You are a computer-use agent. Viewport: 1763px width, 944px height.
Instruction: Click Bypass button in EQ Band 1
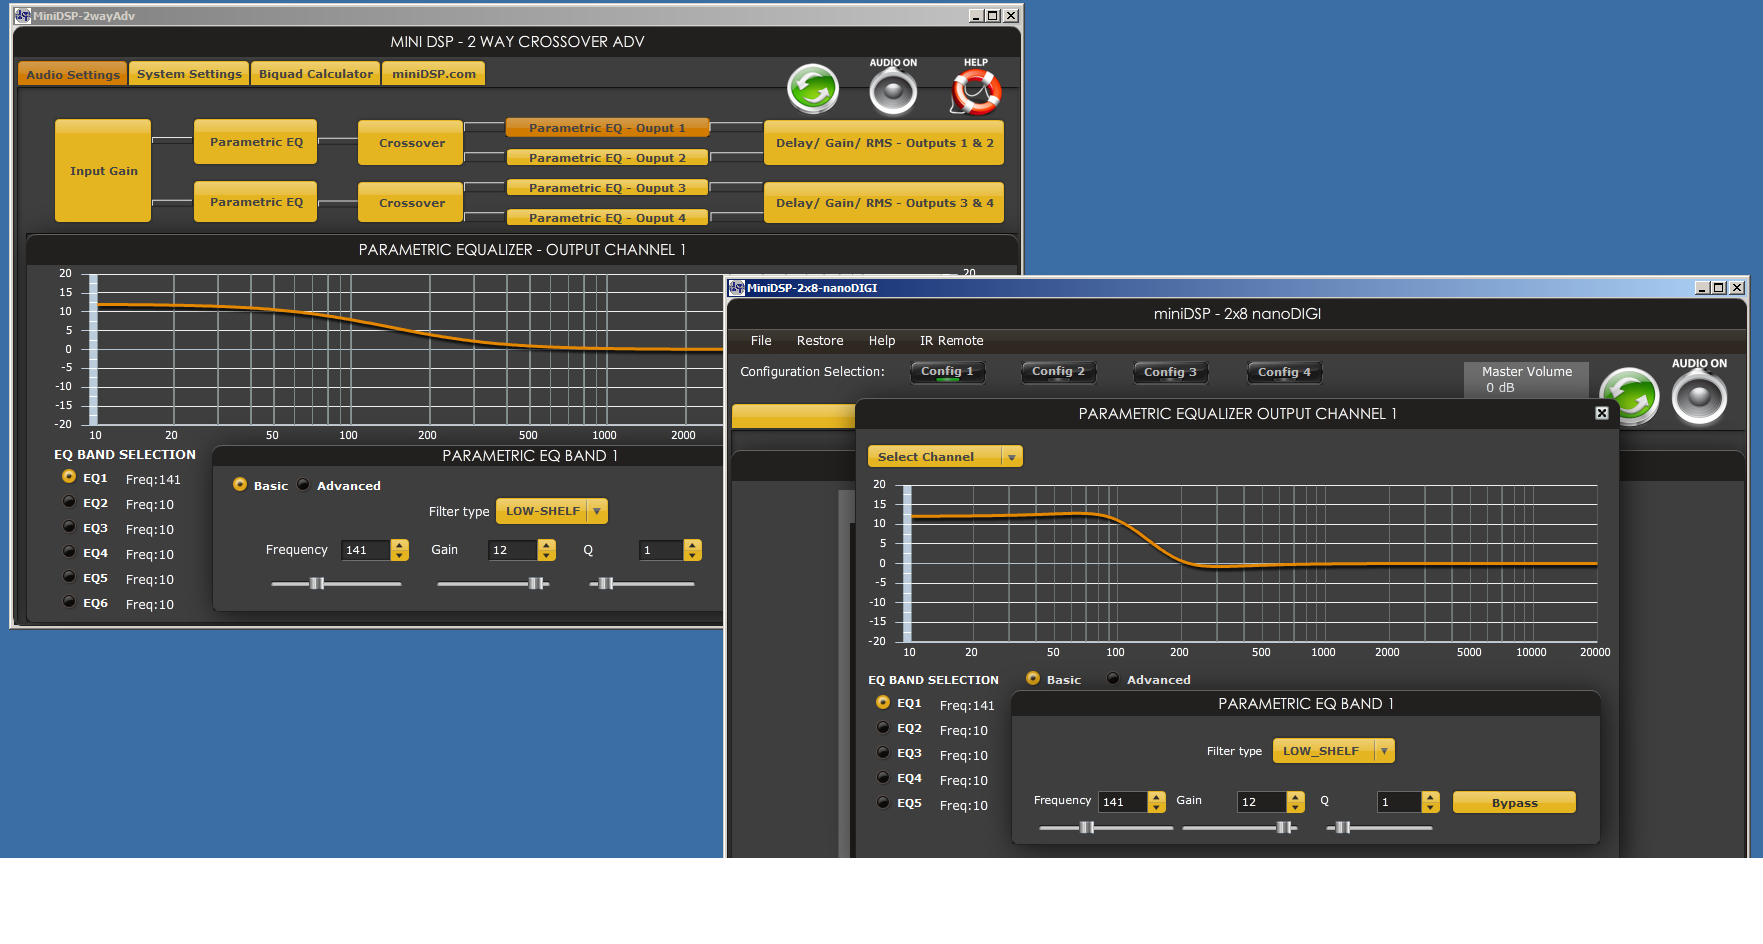tap(1514, 803)
